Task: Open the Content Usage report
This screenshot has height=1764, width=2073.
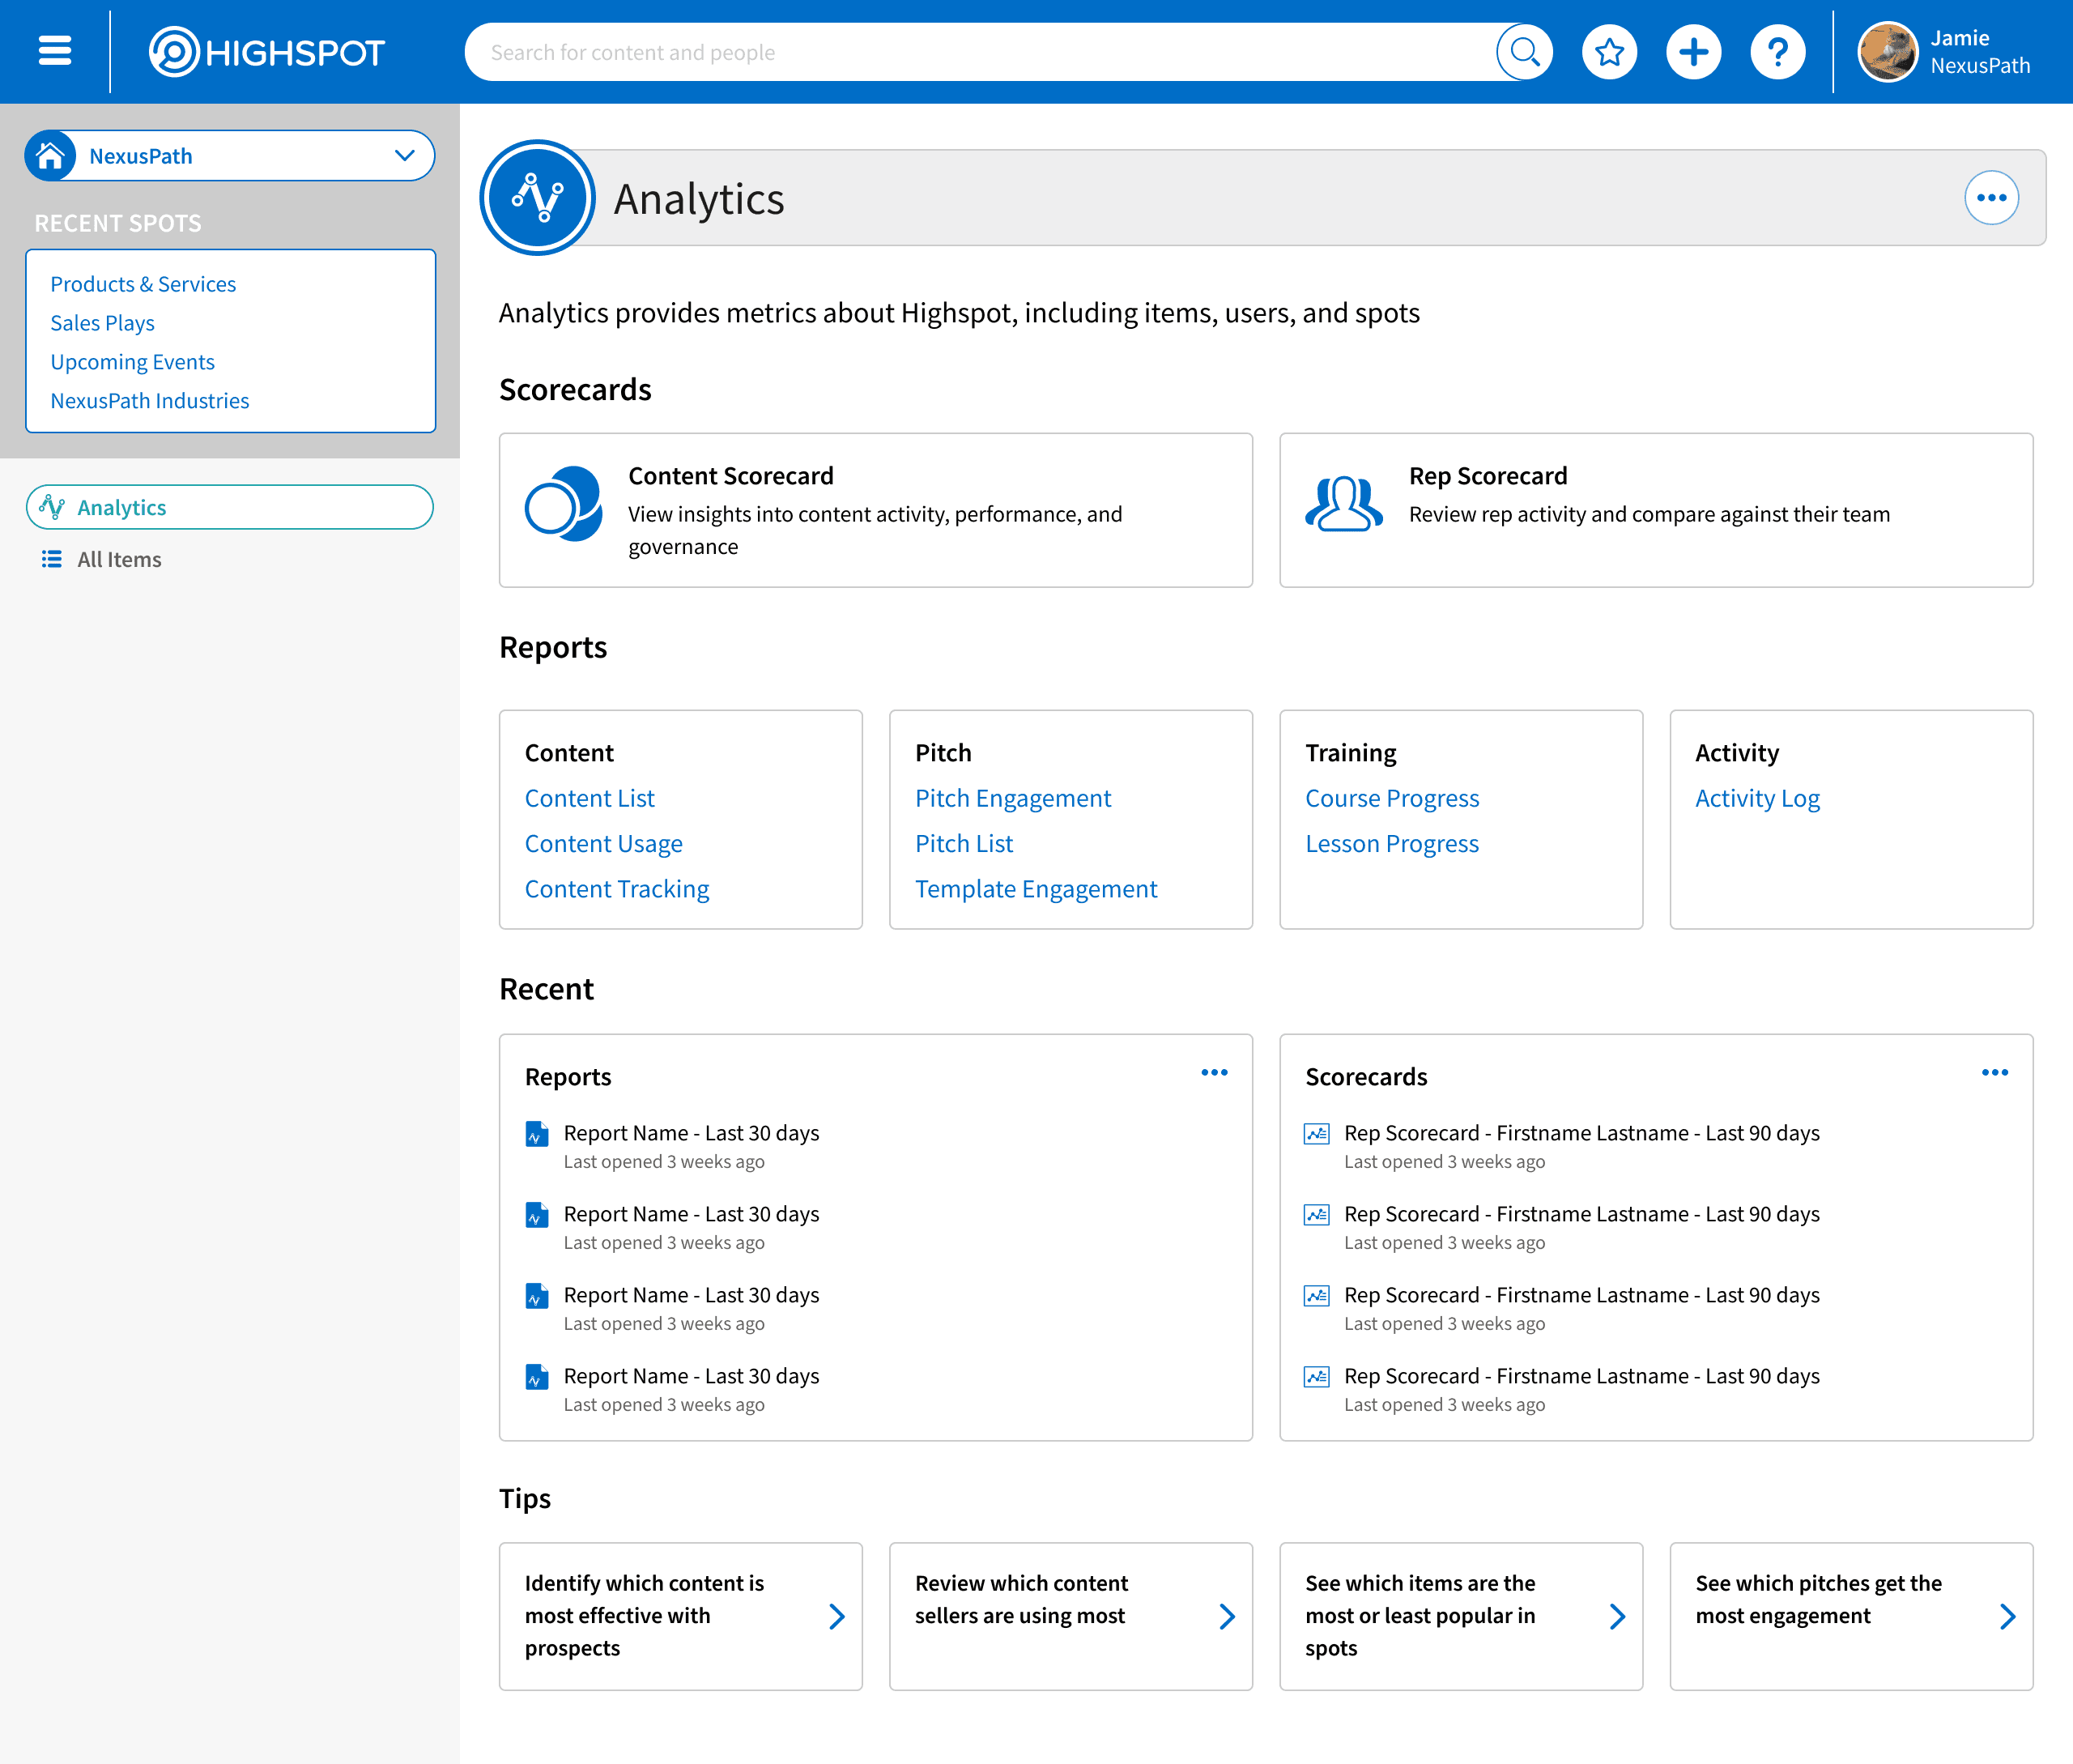Action: tap(604, 844)
